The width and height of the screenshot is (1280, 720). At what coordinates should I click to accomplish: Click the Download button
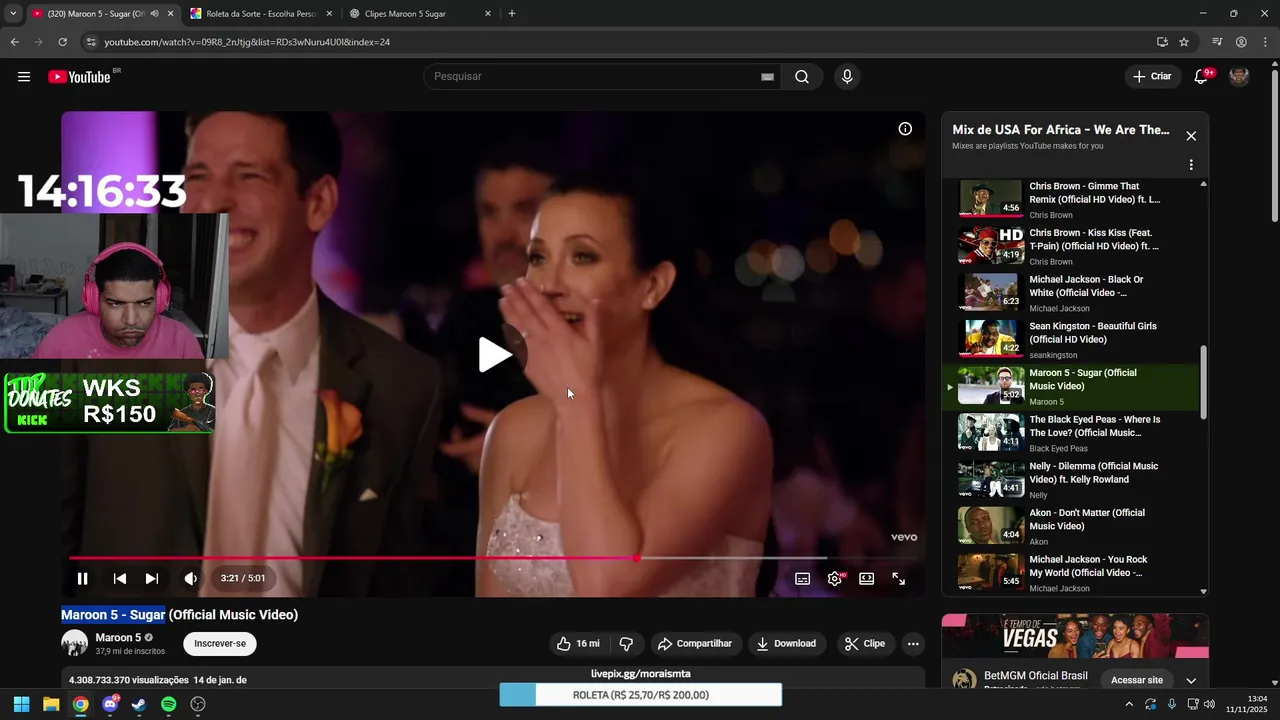tap(786, 644)
